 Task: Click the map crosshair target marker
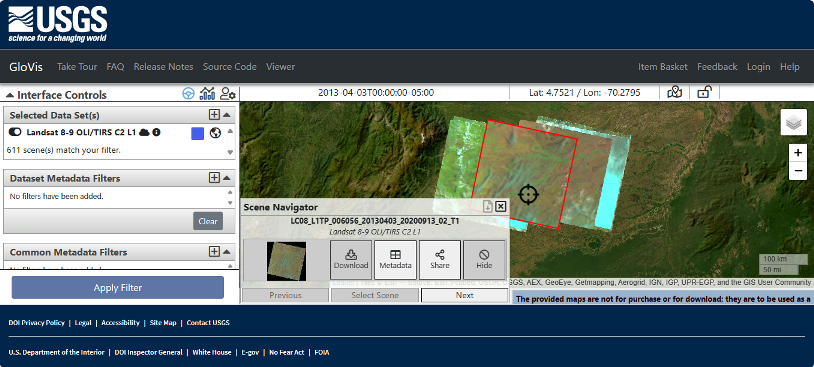tap(528, 194)
